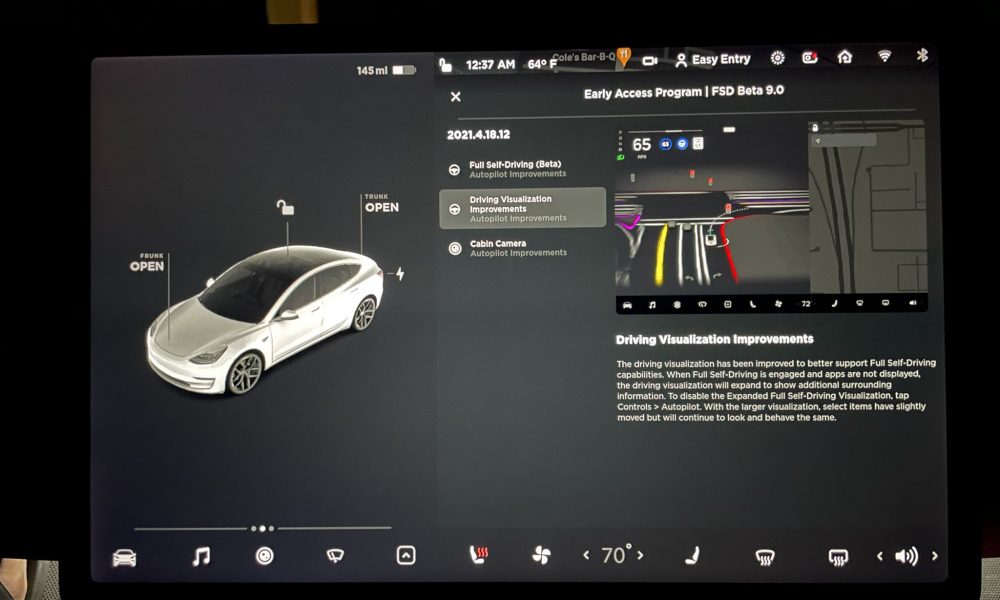Decrease volume with left chevron

(880, 556)
